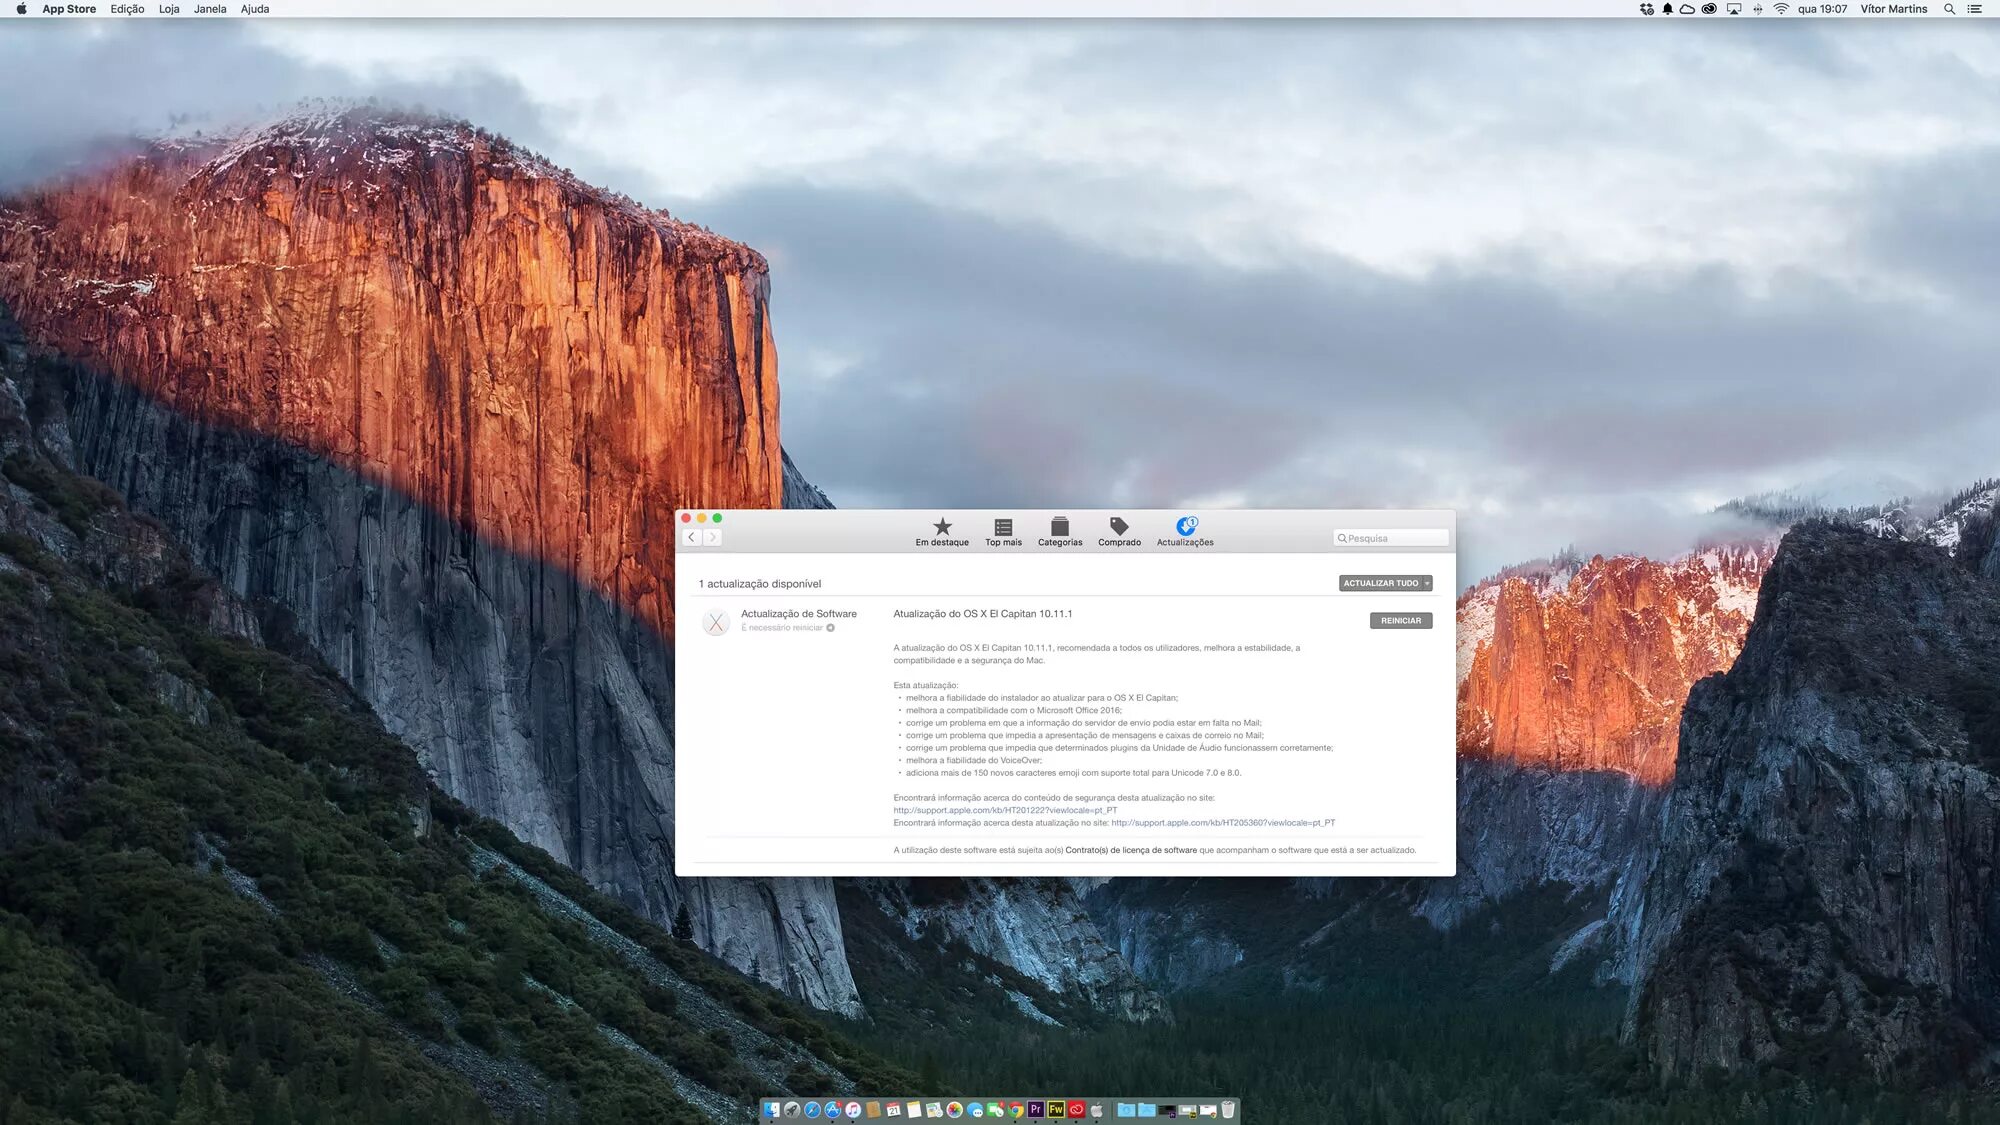Viewport: 2000px width, 1125px height.
Task: Open the Contrato(s) de licença de software link
Action: click(x=1130, y=850)
